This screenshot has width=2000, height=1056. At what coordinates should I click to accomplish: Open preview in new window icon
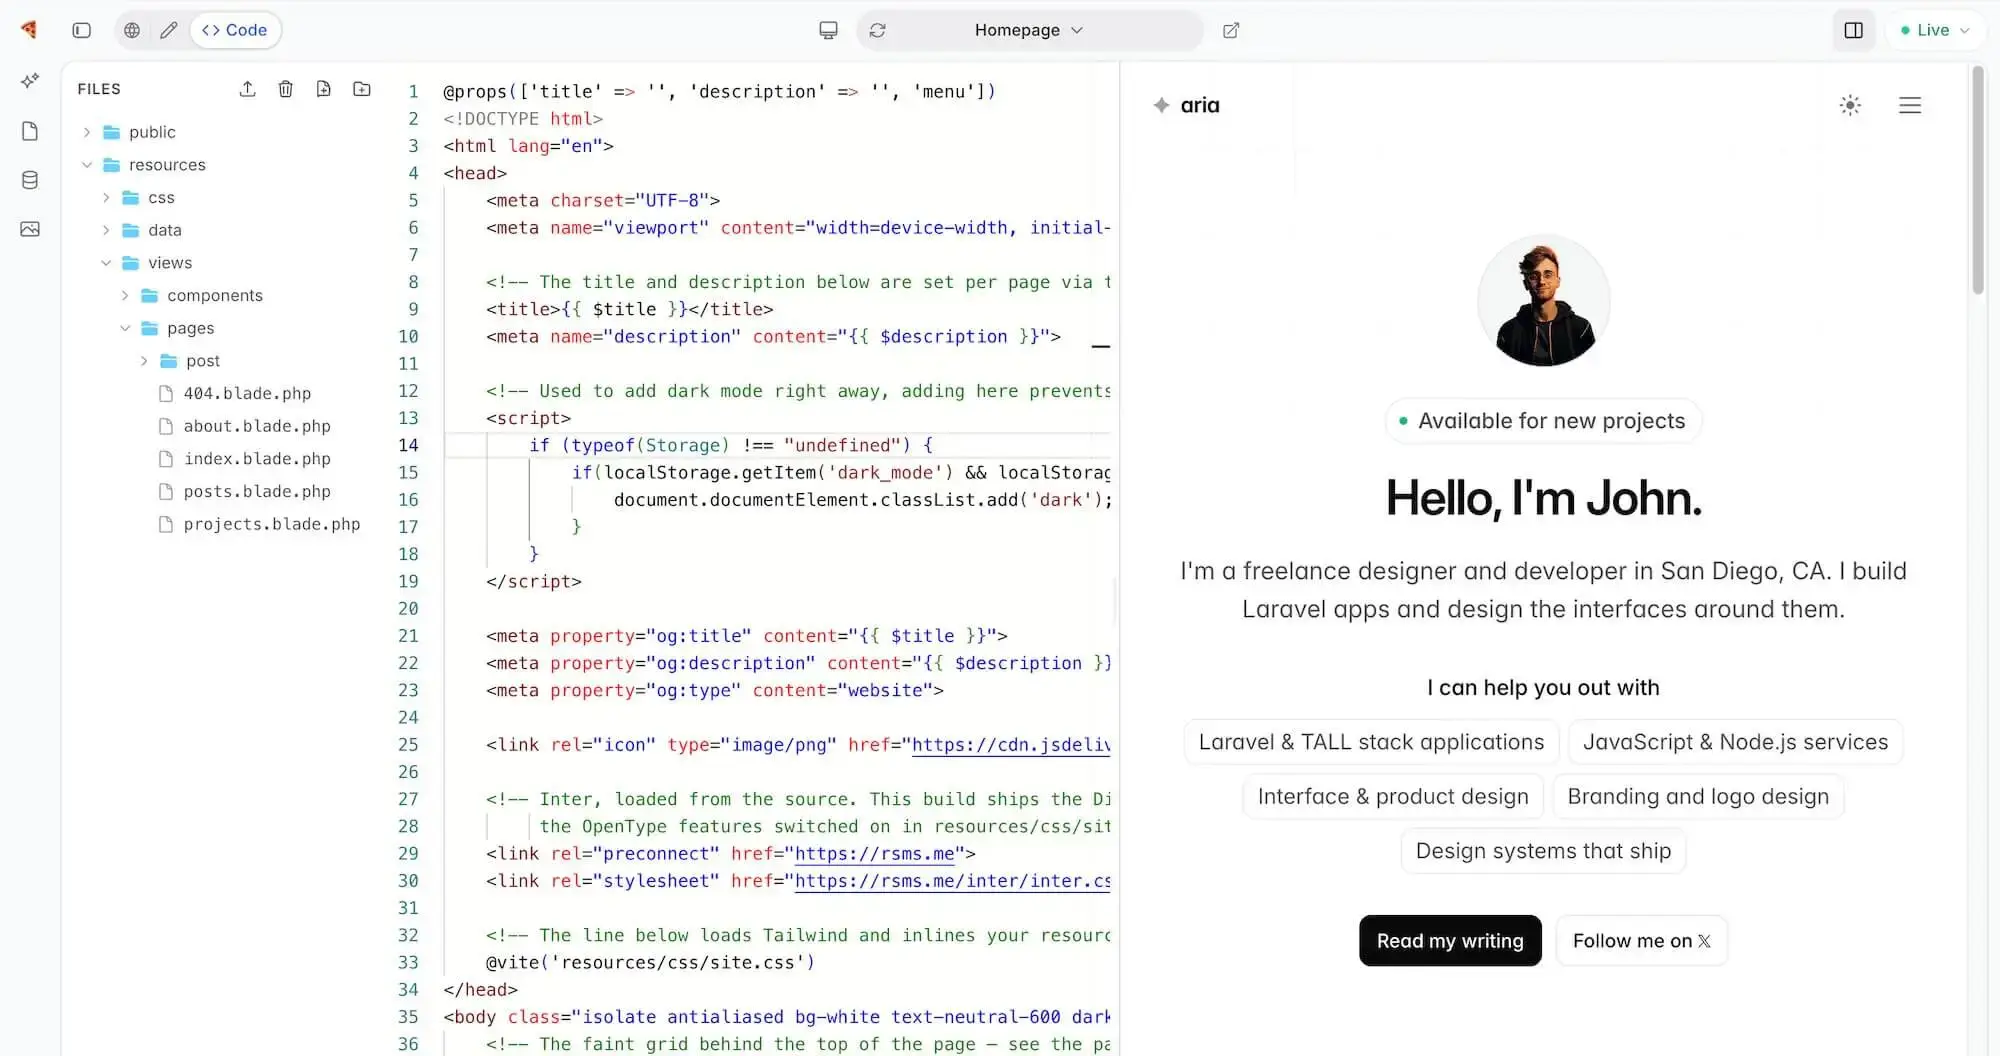point(1231,30)
